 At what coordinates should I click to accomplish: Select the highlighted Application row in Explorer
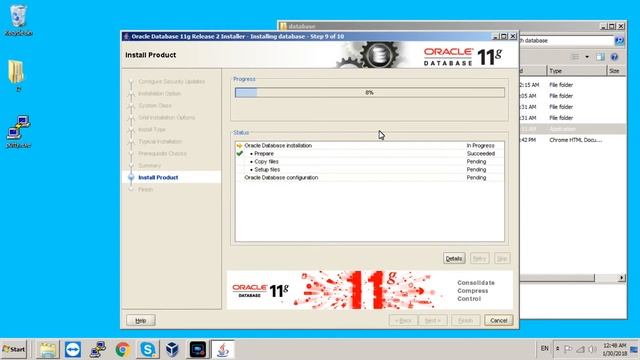tap(573, 129)
